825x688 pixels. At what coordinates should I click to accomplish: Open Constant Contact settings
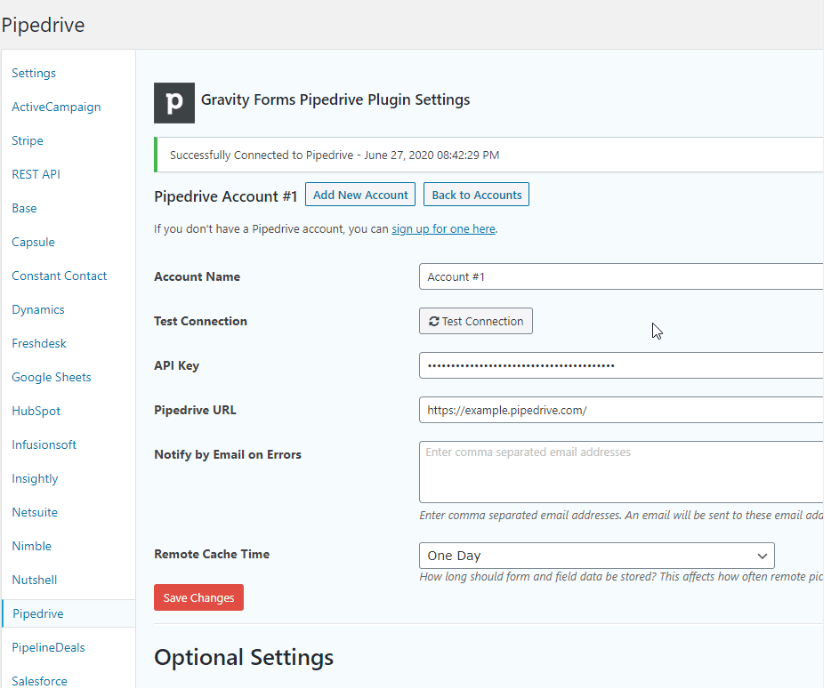coord(59,276)
